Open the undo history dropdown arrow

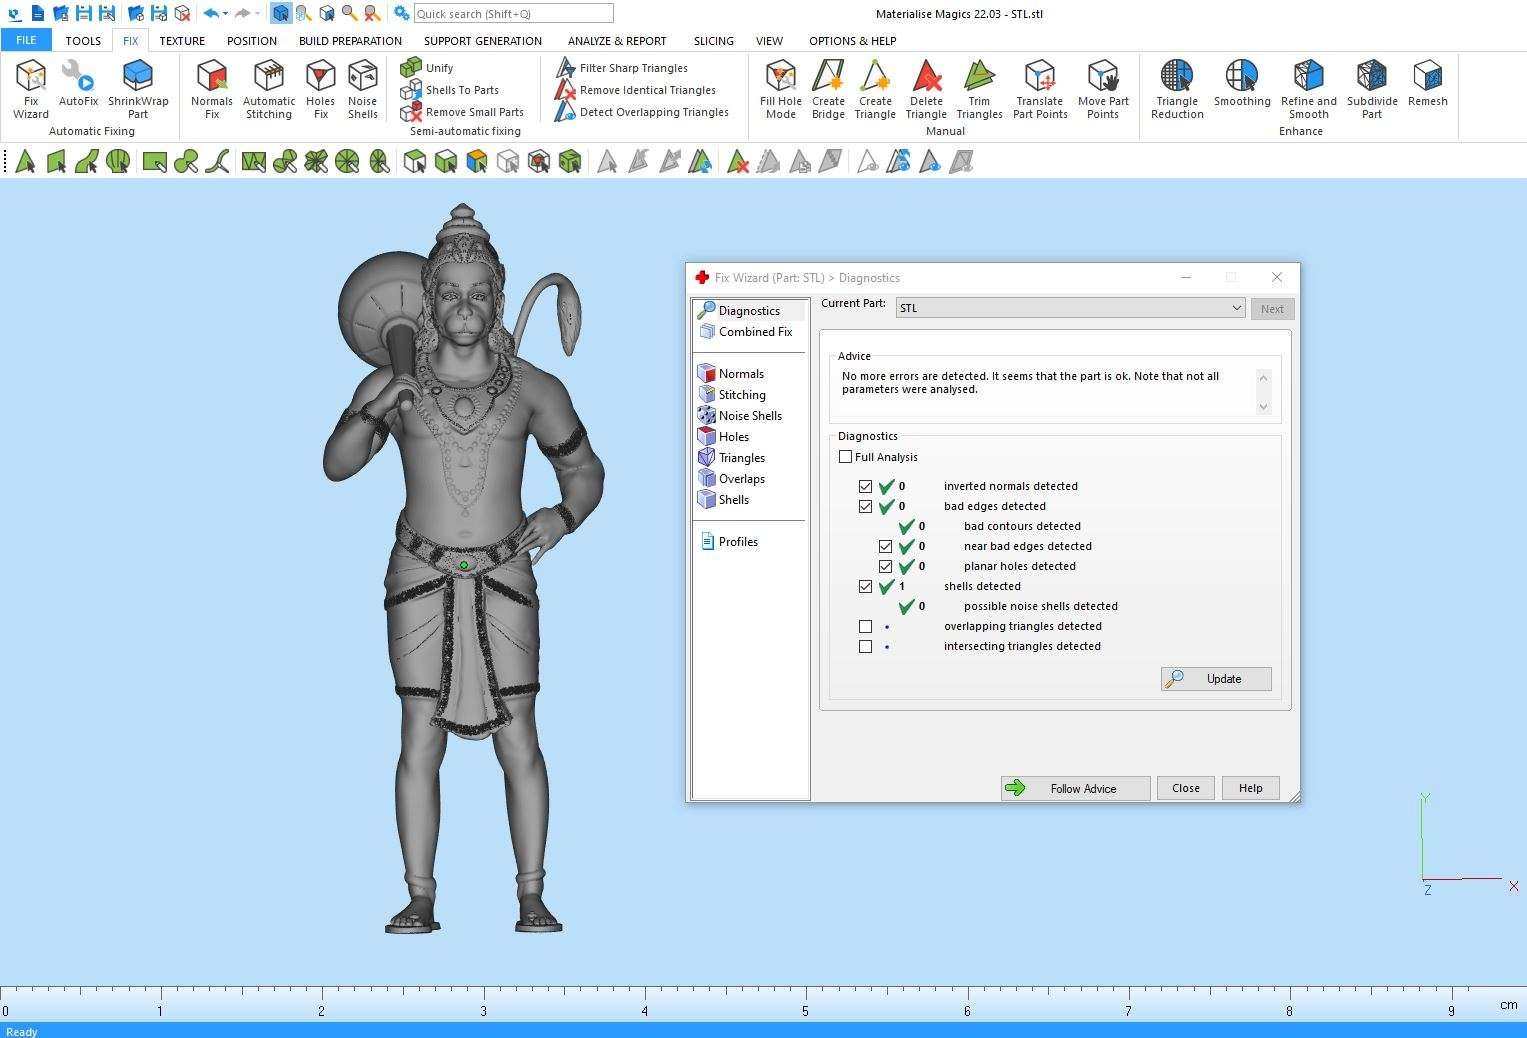[x=226, y=14]
